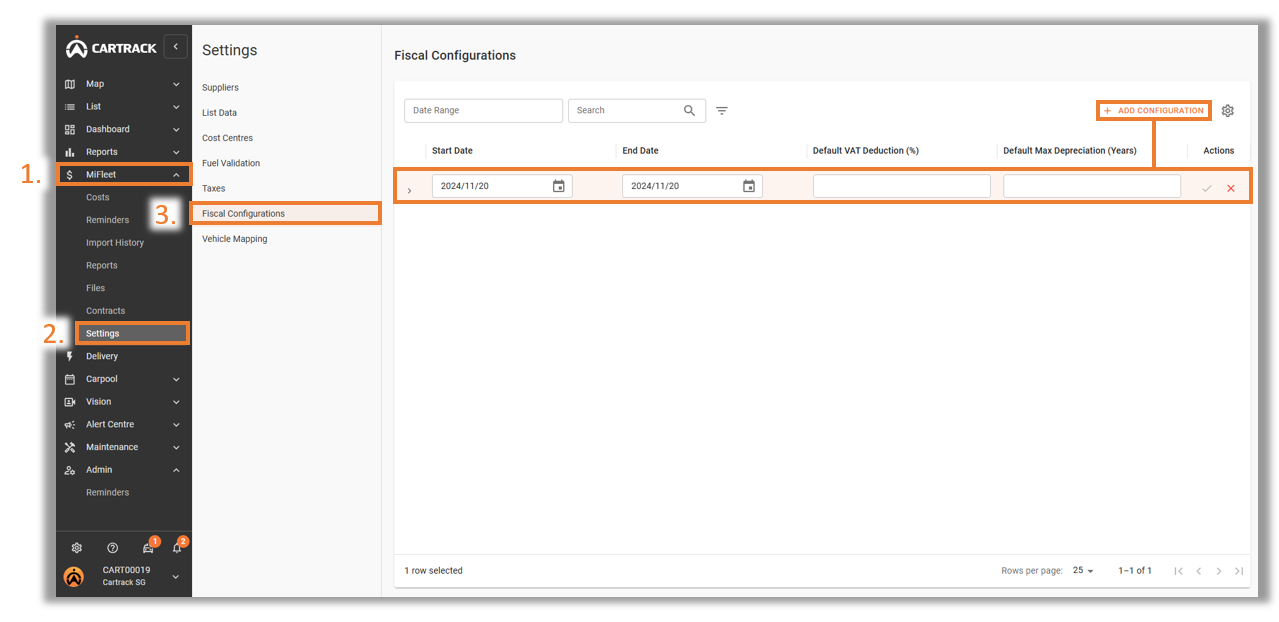This screenshot has height=622, width=1279.
Task: Click Default VAT Deduction input
Action: (x=902, y=186)
